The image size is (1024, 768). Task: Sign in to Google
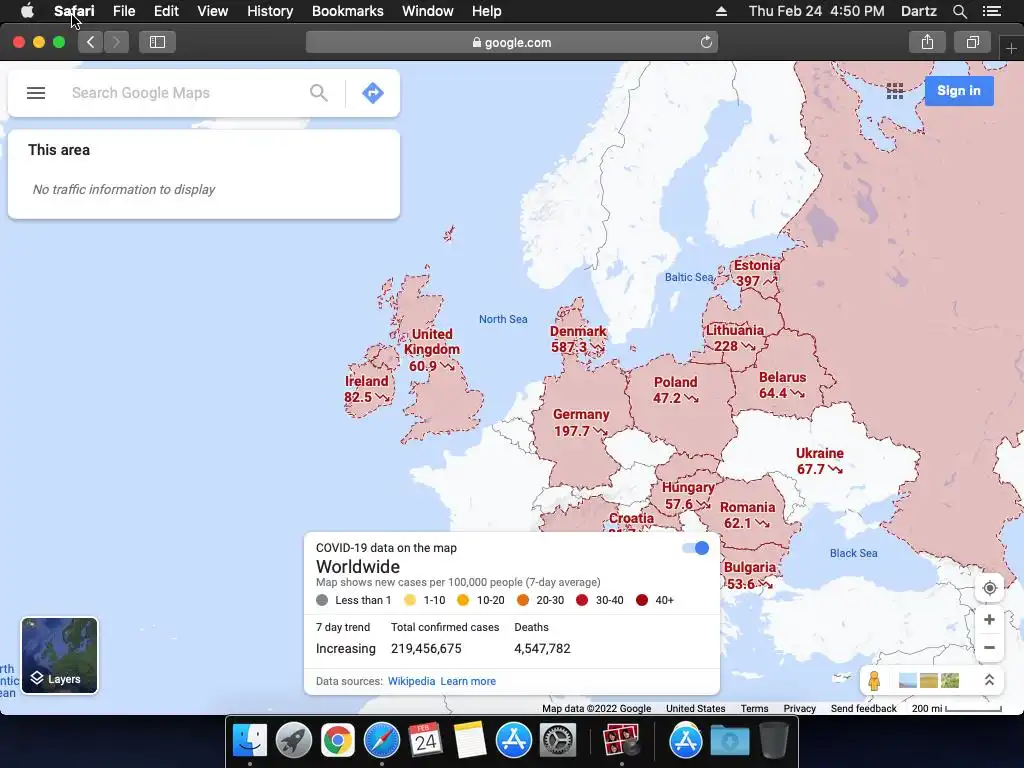959,91
